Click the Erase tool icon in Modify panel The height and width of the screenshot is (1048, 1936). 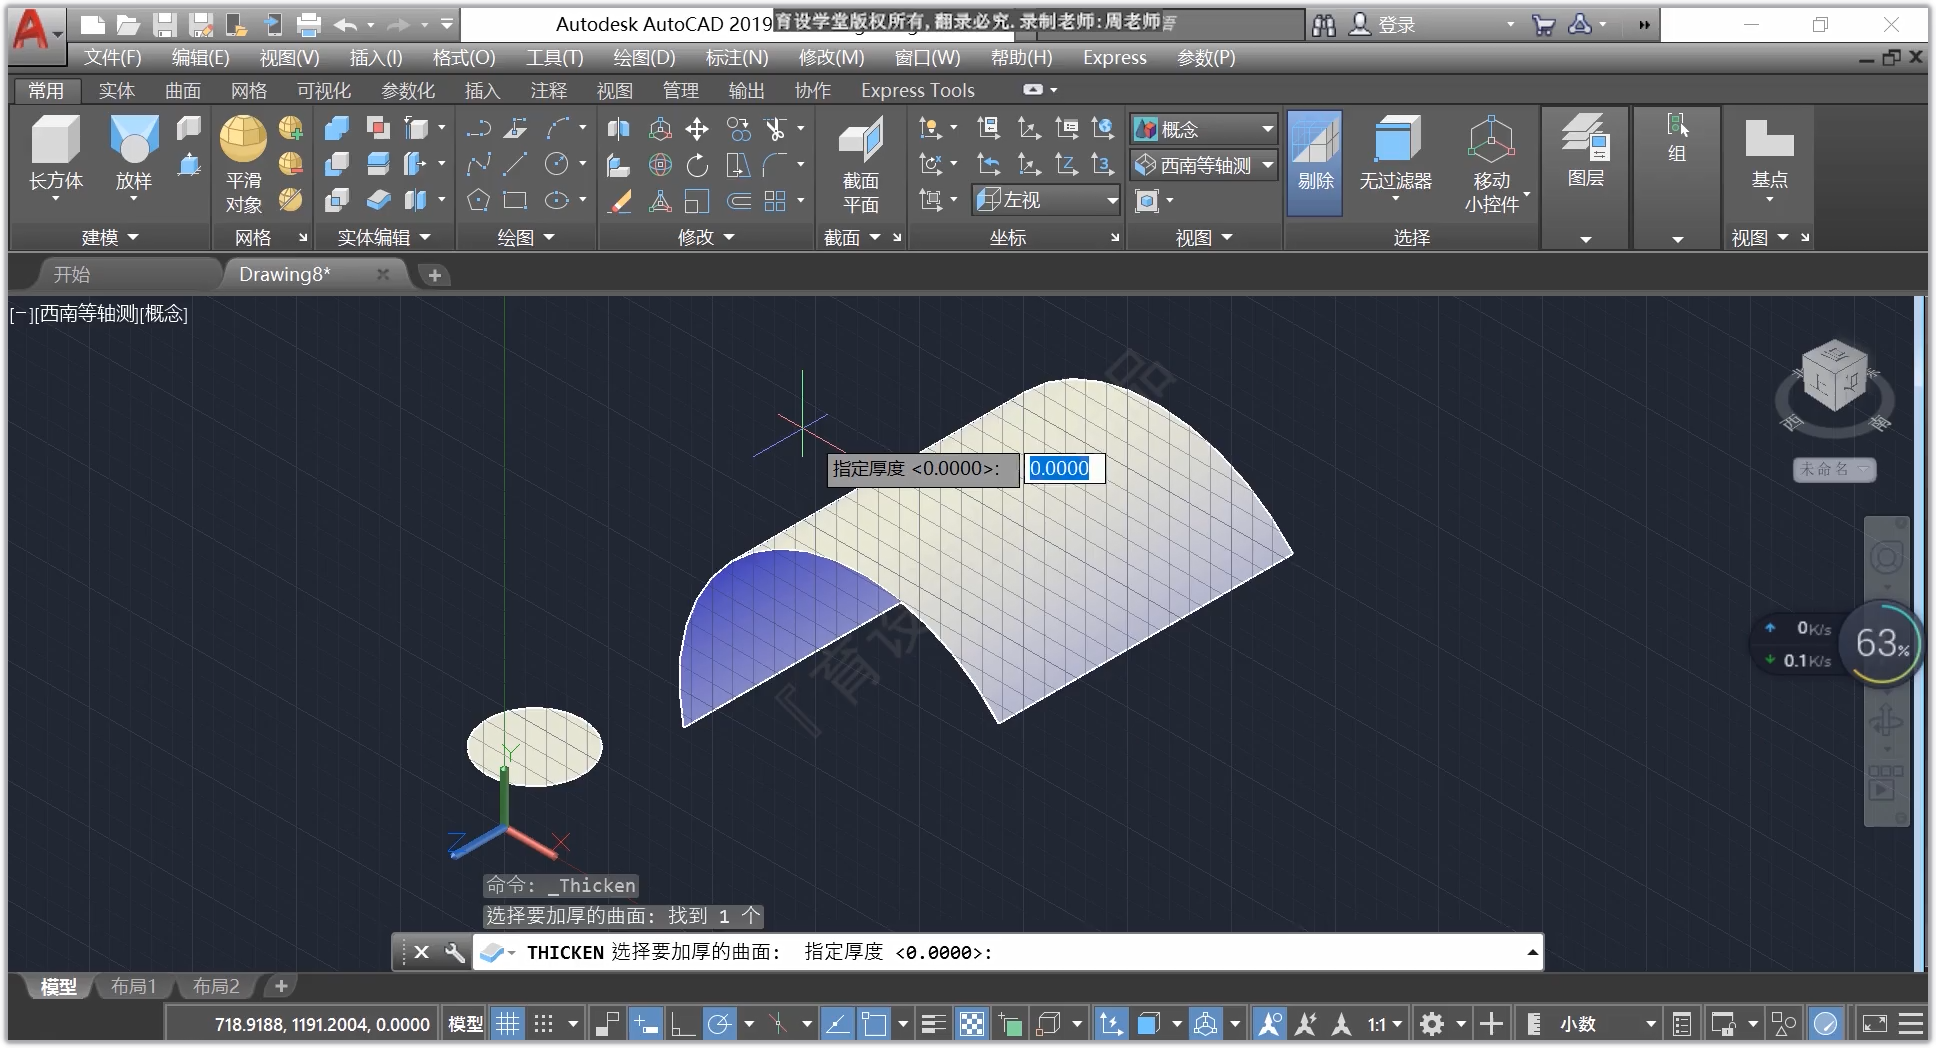[620, 201]
